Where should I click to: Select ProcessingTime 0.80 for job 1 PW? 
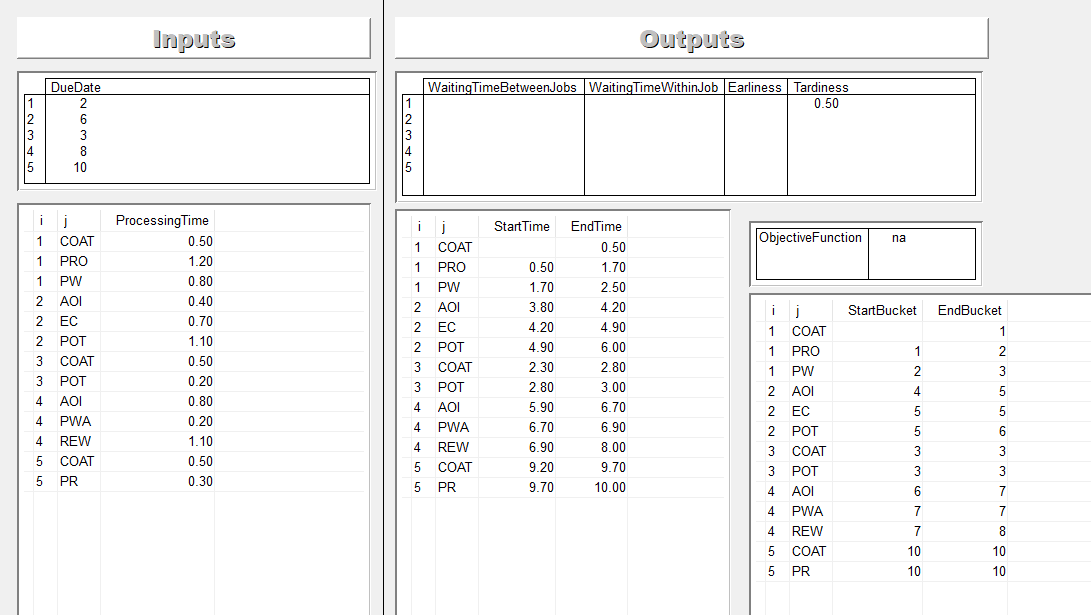coord(200,282)
